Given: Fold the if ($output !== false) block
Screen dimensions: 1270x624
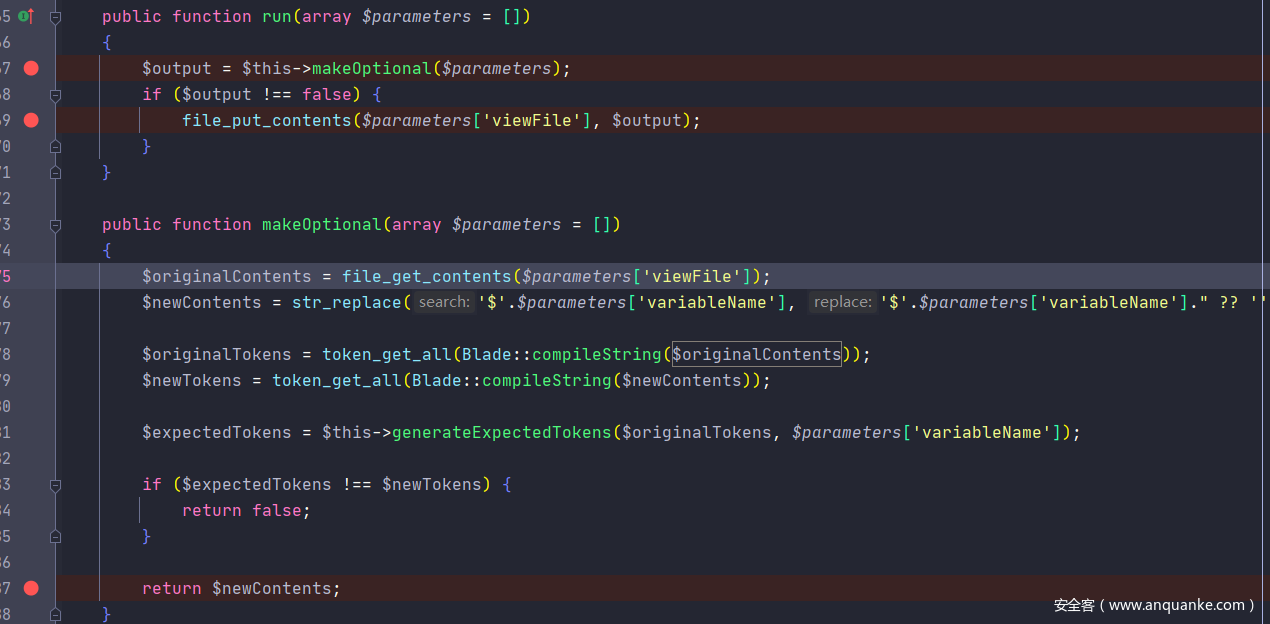Looking at the screenshot, I should [x=55, y=95].
